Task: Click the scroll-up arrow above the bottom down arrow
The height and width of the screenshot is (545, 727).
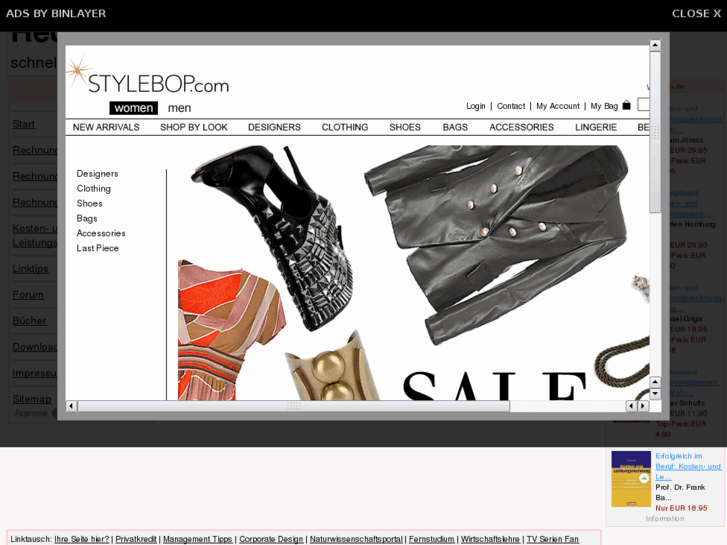Action: (x=655, y=383)
